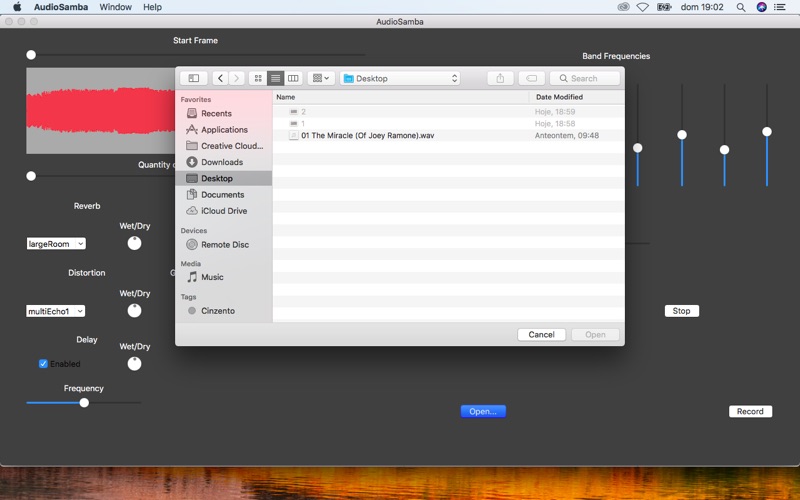Toggle the sidebar in the file dialog
Viewport: 800px width, 500px height.
(x=194, y=78)
